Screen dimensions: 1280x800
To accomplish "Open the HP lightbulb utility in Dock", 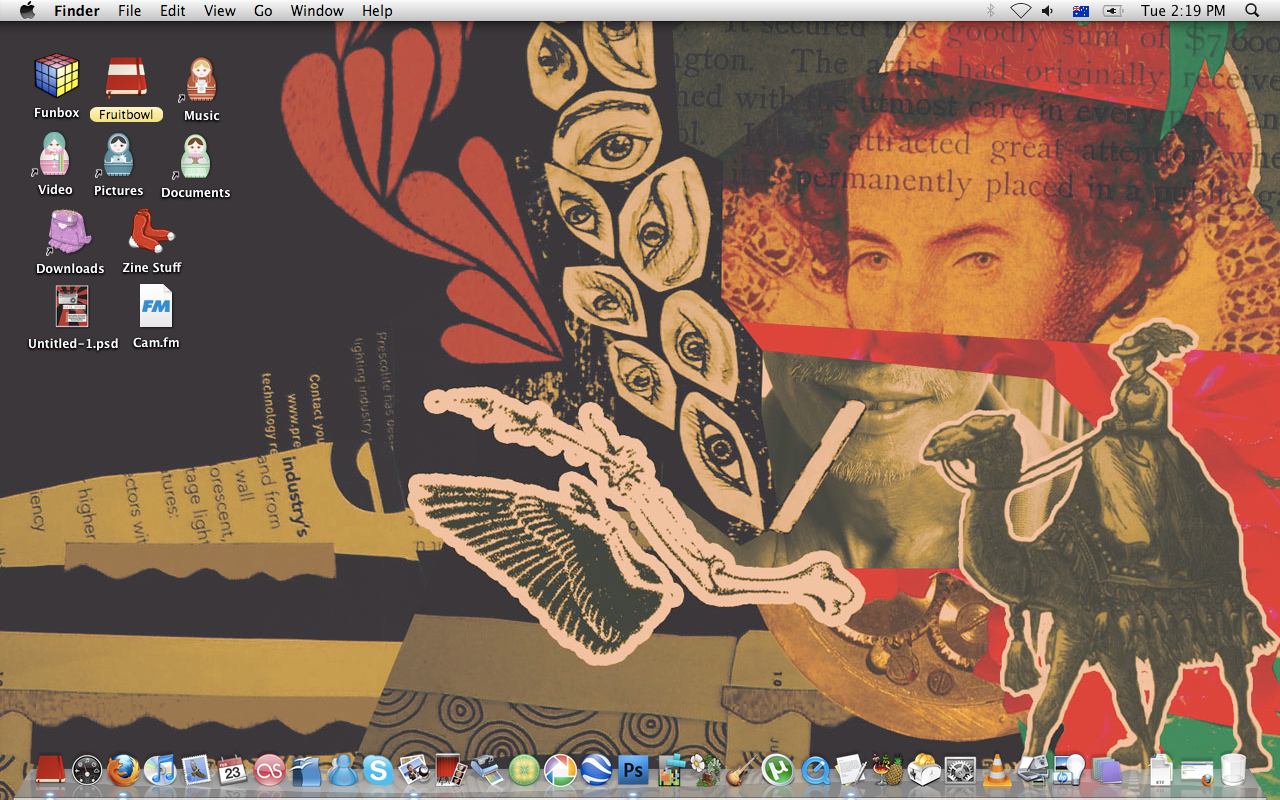I will [1069, 770].
